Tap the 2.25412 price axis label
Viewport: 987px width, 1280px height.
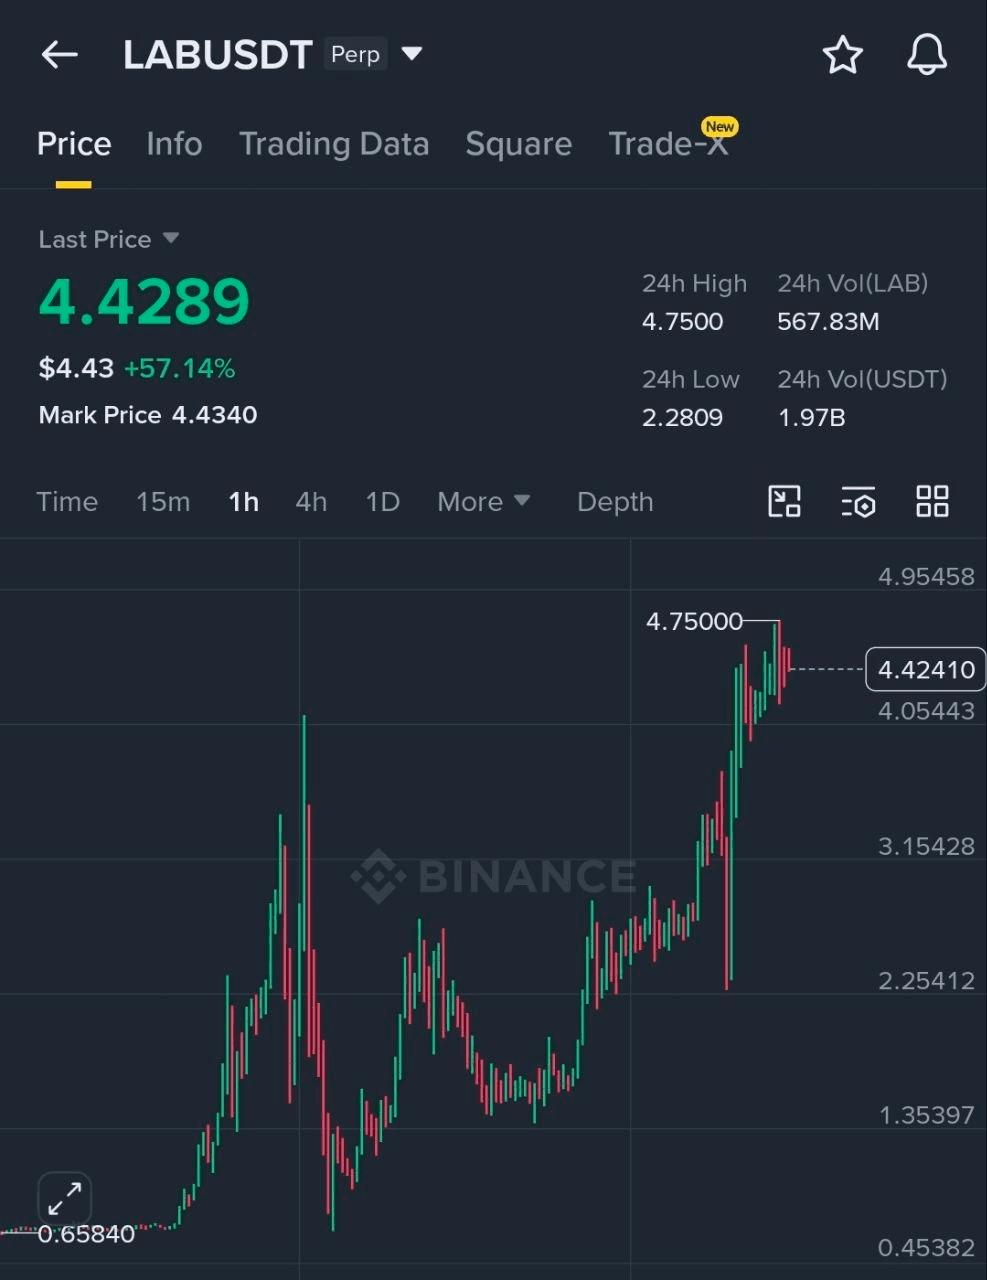point(926,980)
